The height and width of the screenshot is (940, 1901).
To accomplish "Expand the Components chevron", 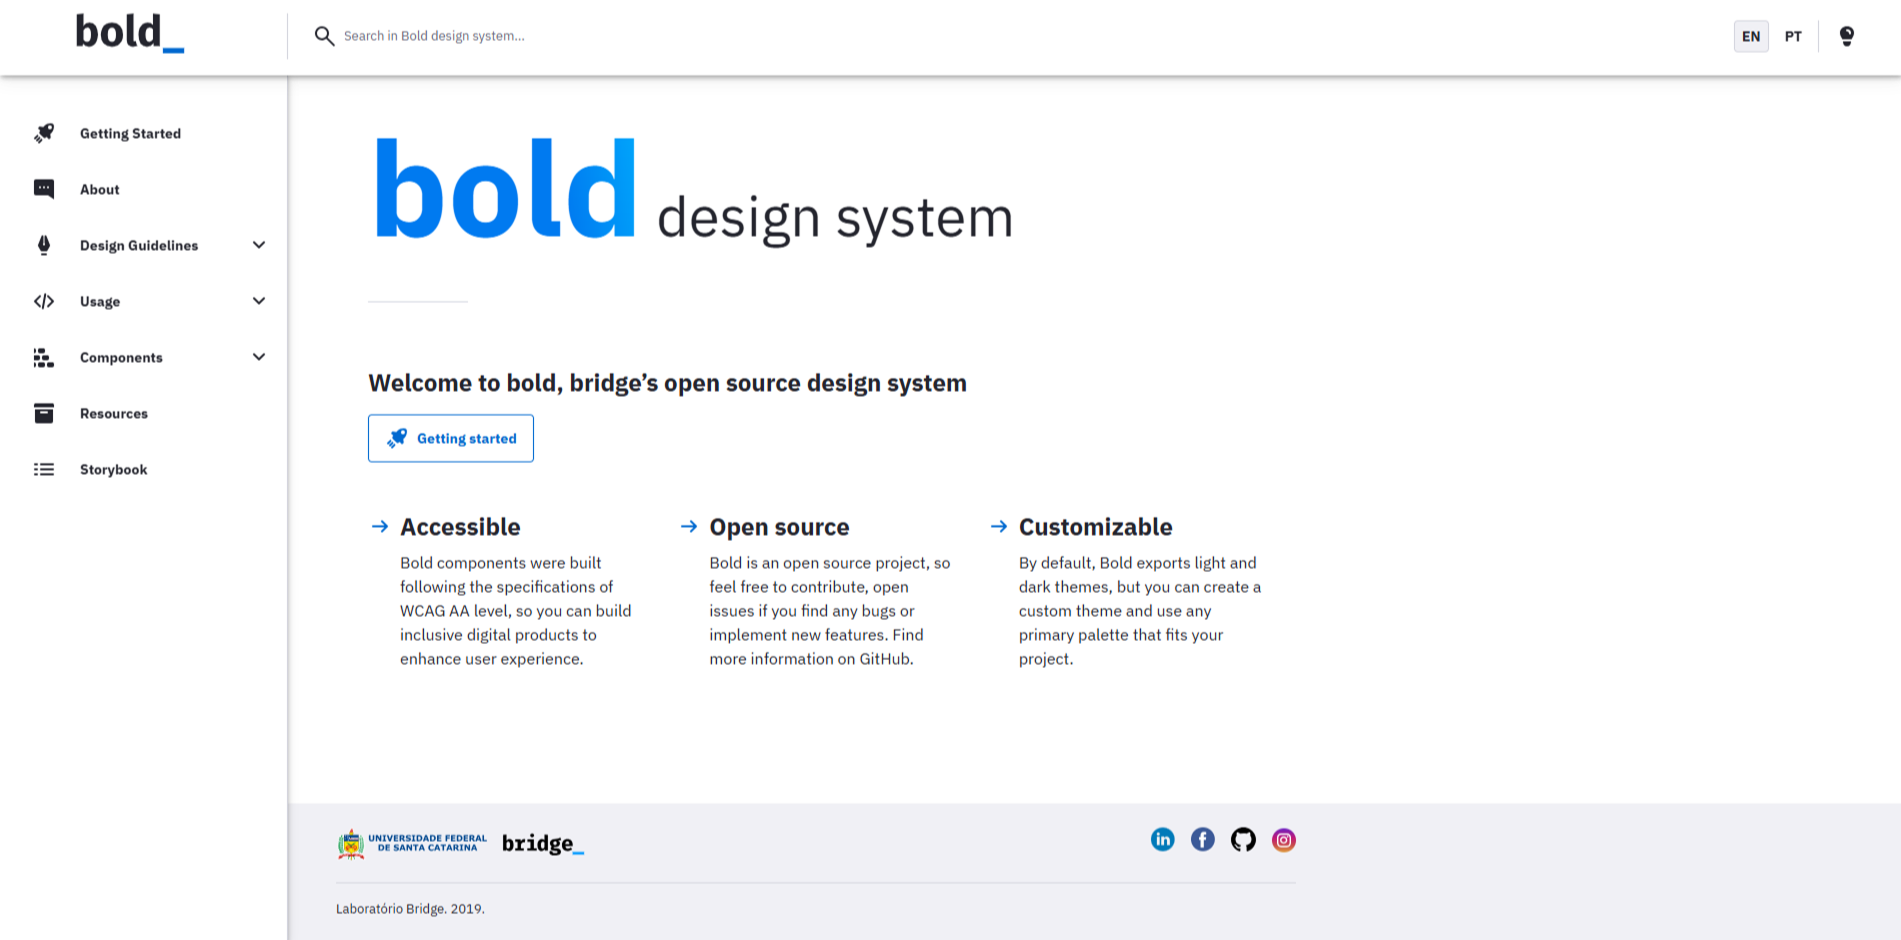I will coord(259,357).
